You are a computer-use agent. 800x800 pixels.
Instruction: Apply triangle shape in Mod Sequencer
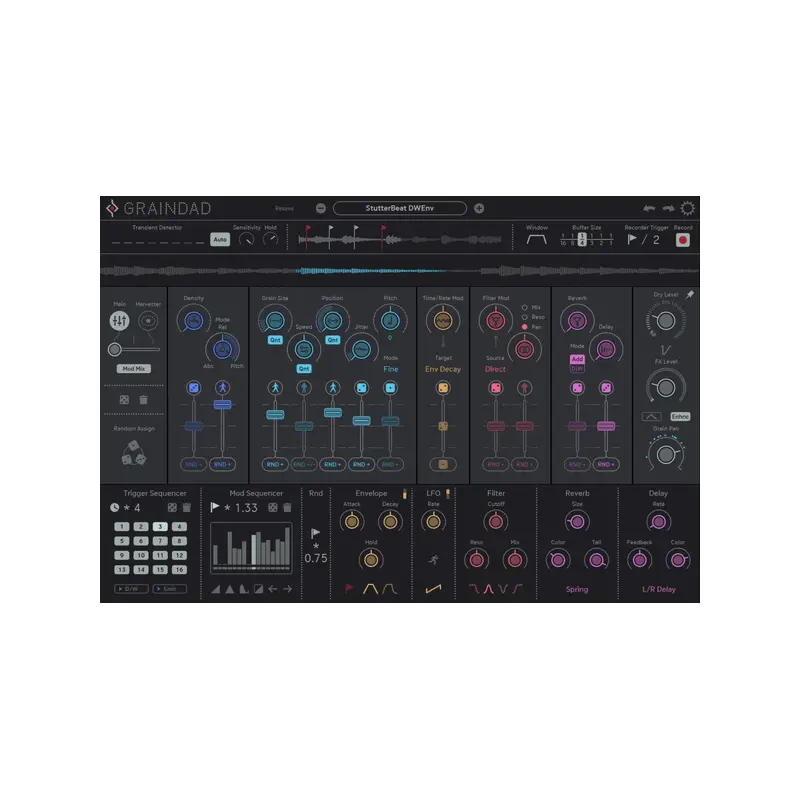pos(230,589)
